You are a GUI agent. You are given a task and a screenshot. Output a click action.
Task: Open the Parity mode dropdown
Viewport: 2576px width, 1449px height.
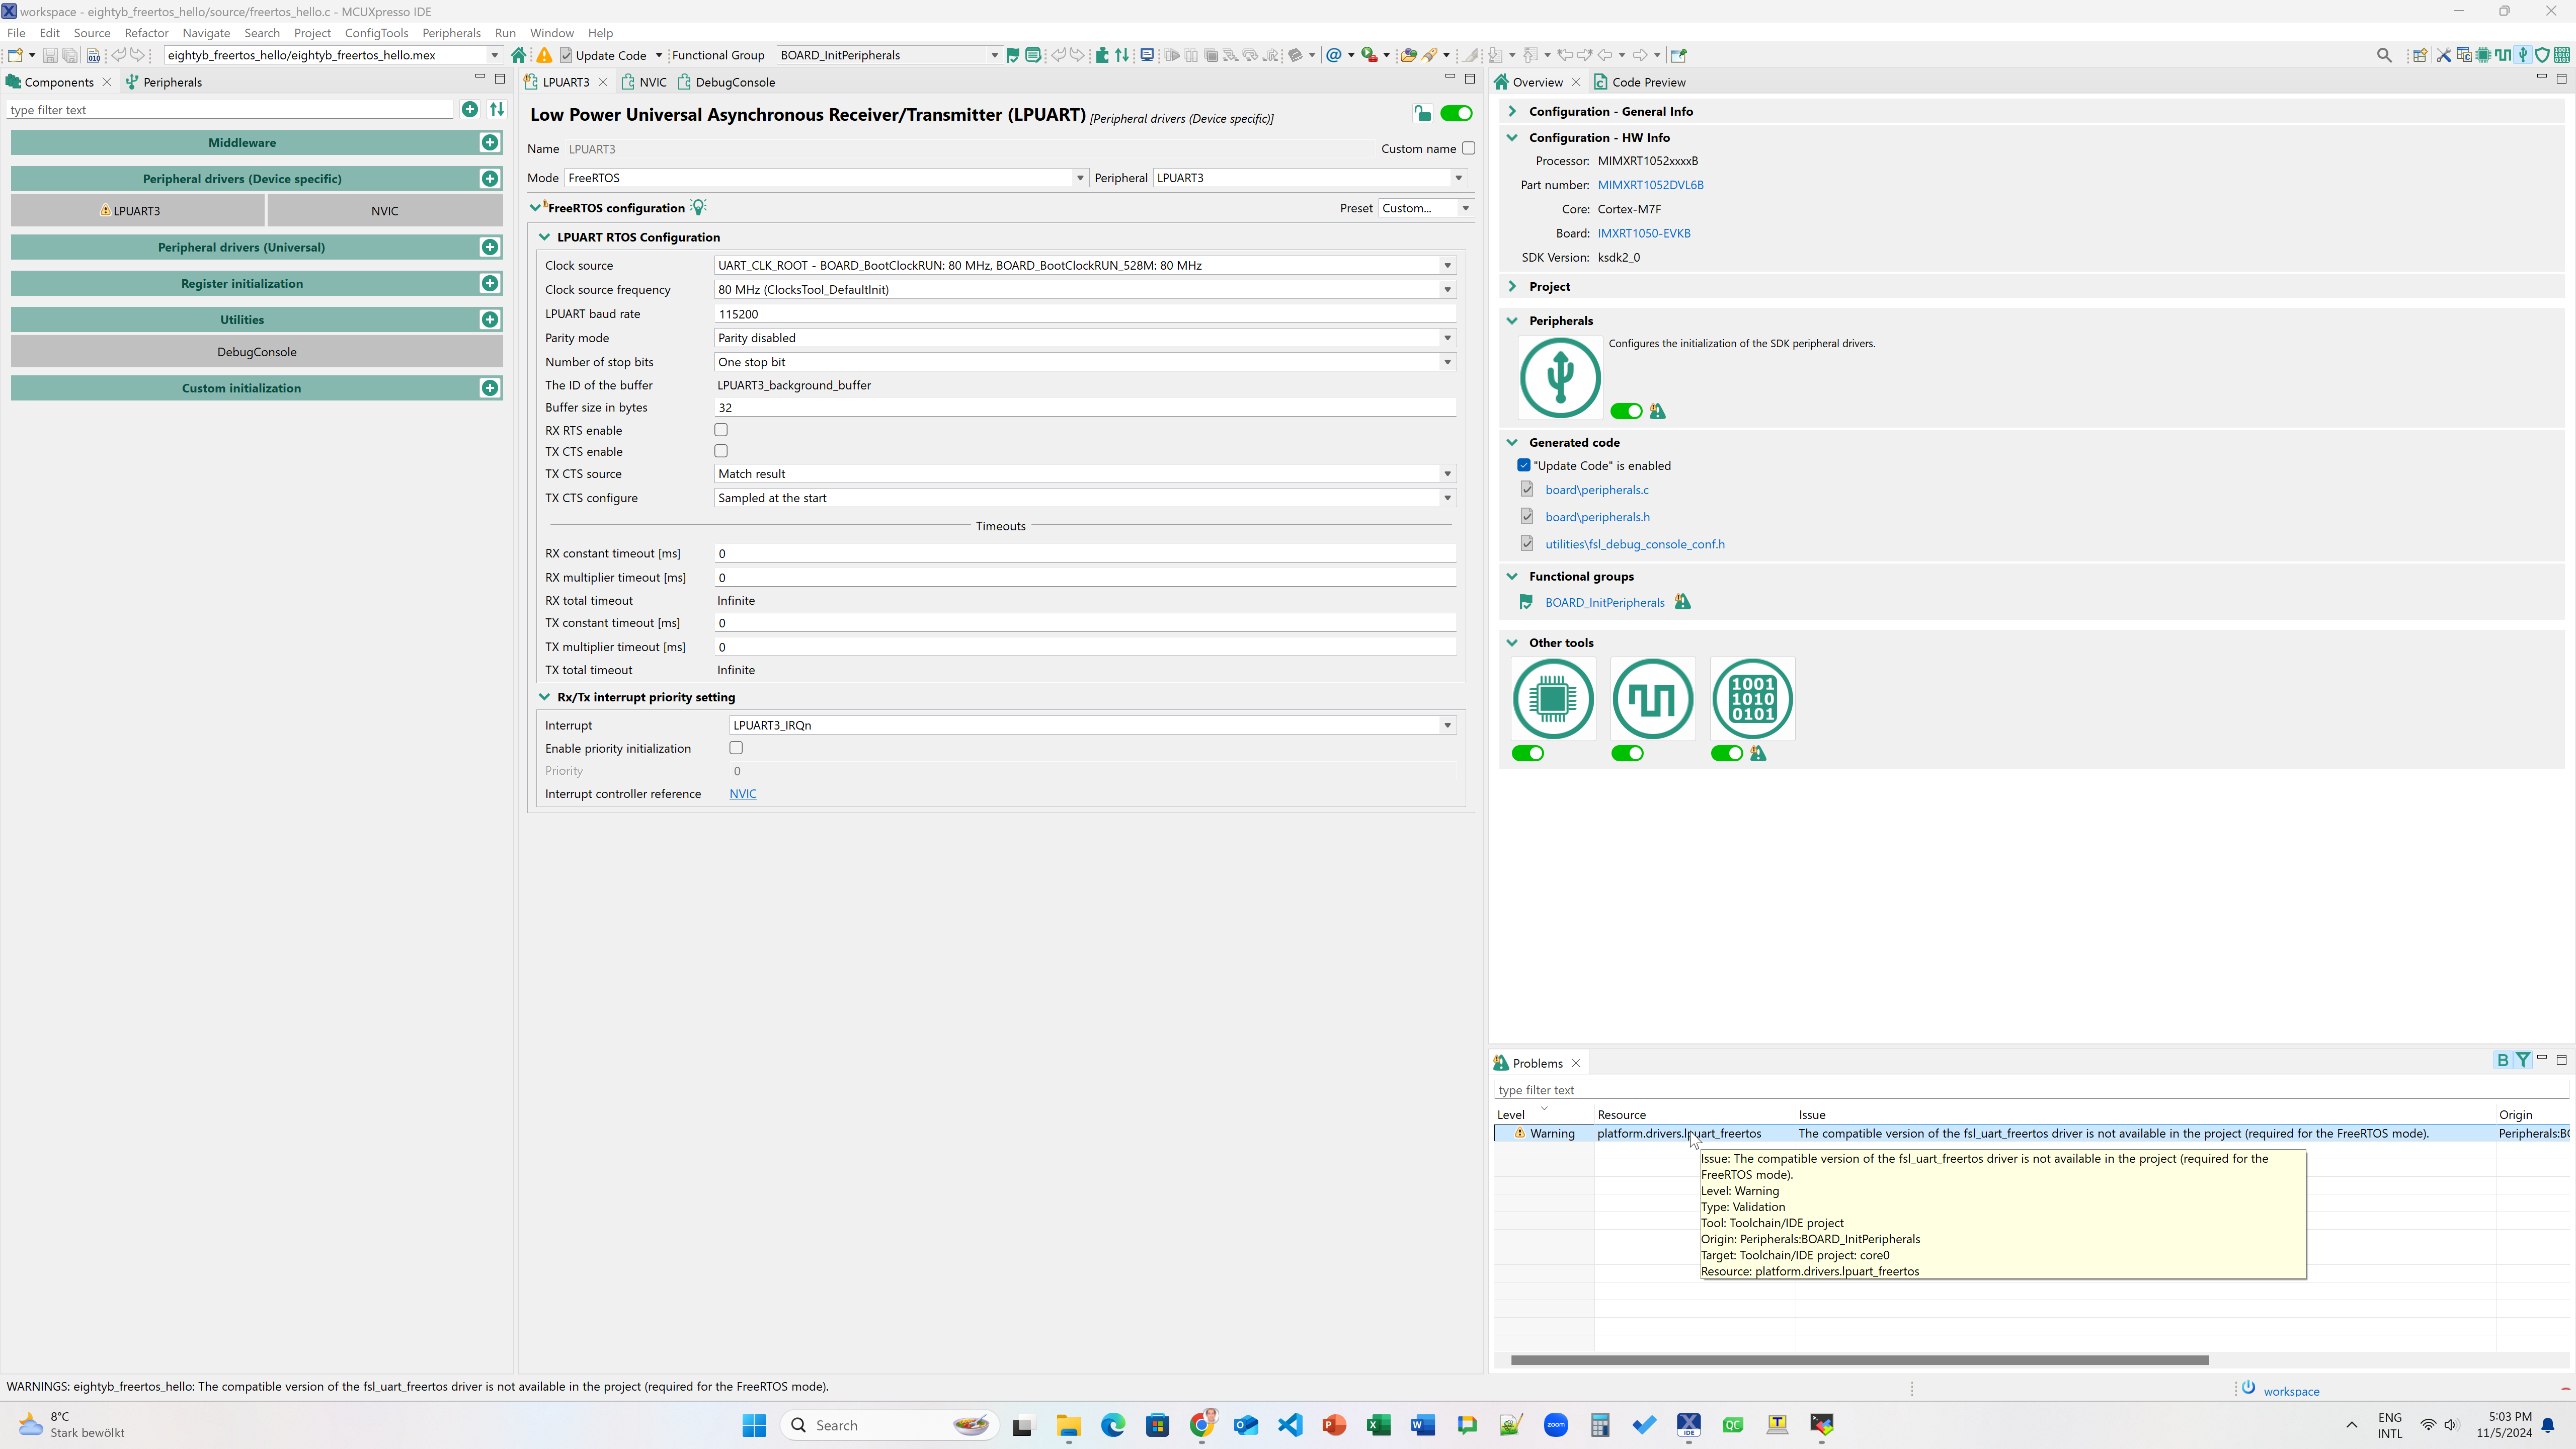tap(1447, 338)
